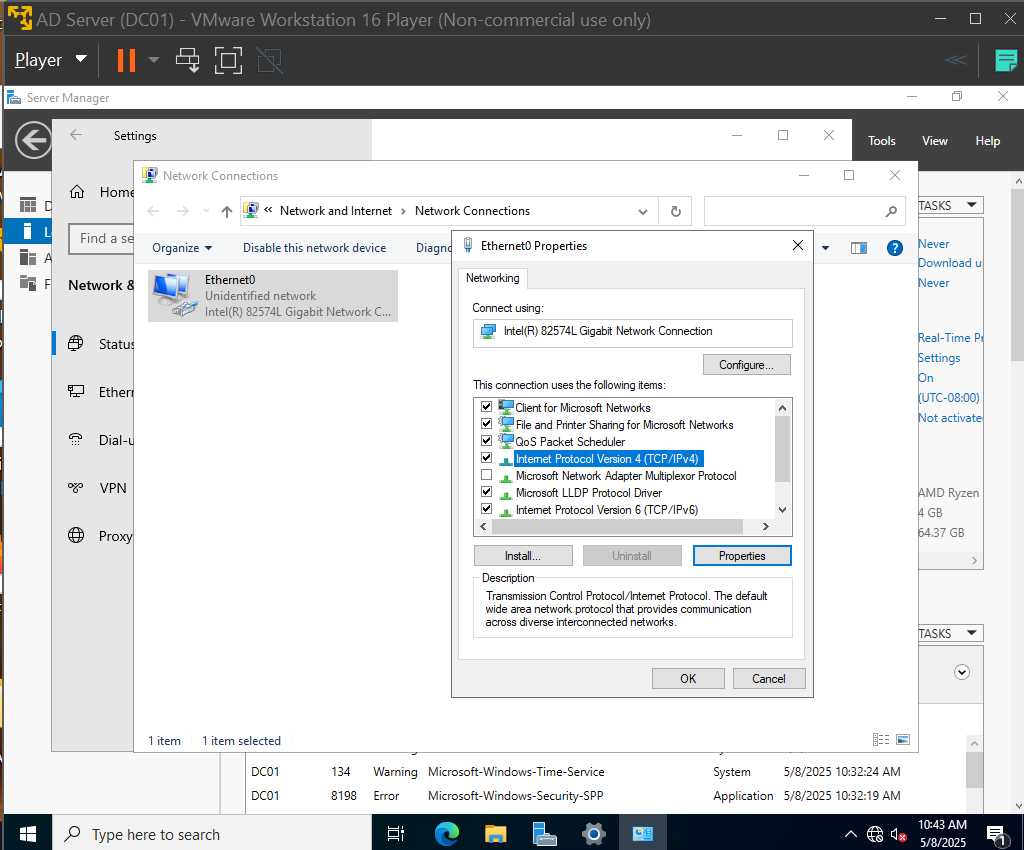Click the search magnifier in Network Connections
The height and width of the screenshot is (850, 1024).
pyautogui.click(x=891, y=211)
